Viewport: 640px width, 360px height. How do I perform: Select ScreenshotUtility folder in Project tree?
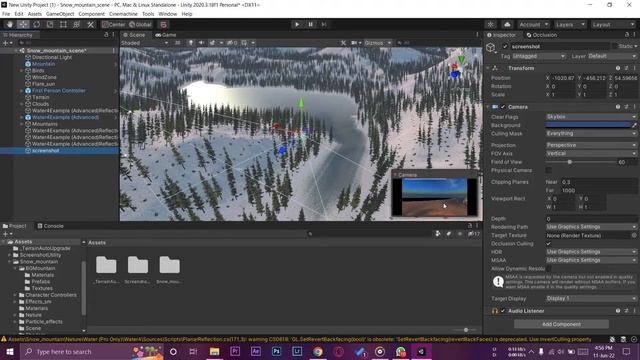40,255
